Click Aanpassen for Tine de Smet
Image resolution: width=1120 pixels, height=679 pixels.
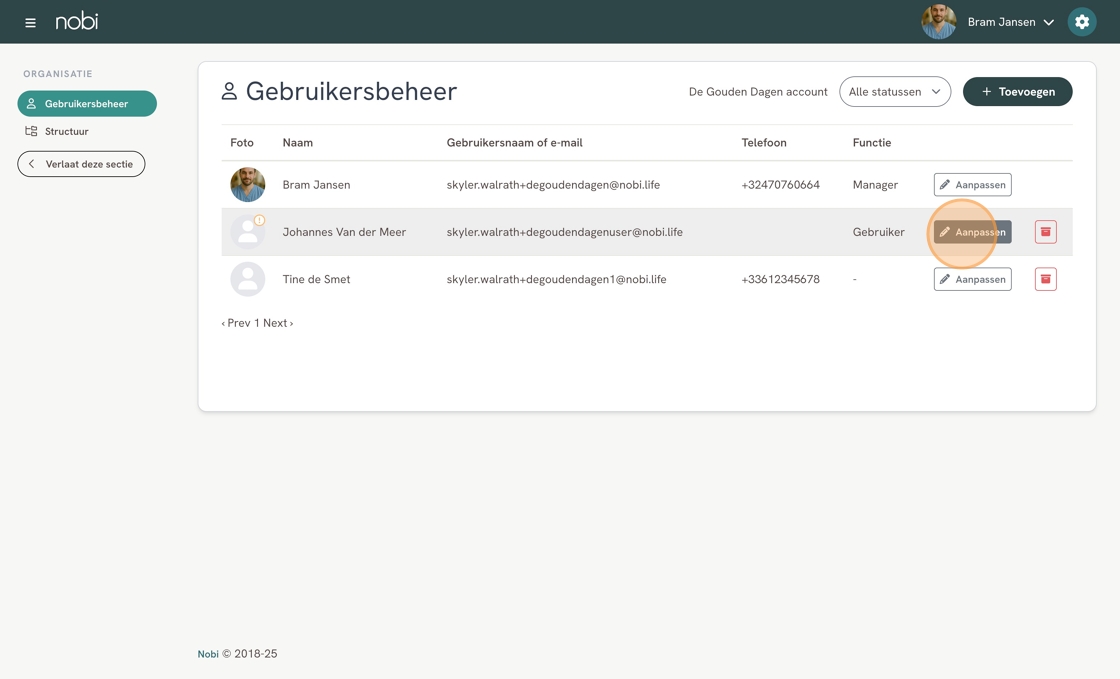[972, 279]
